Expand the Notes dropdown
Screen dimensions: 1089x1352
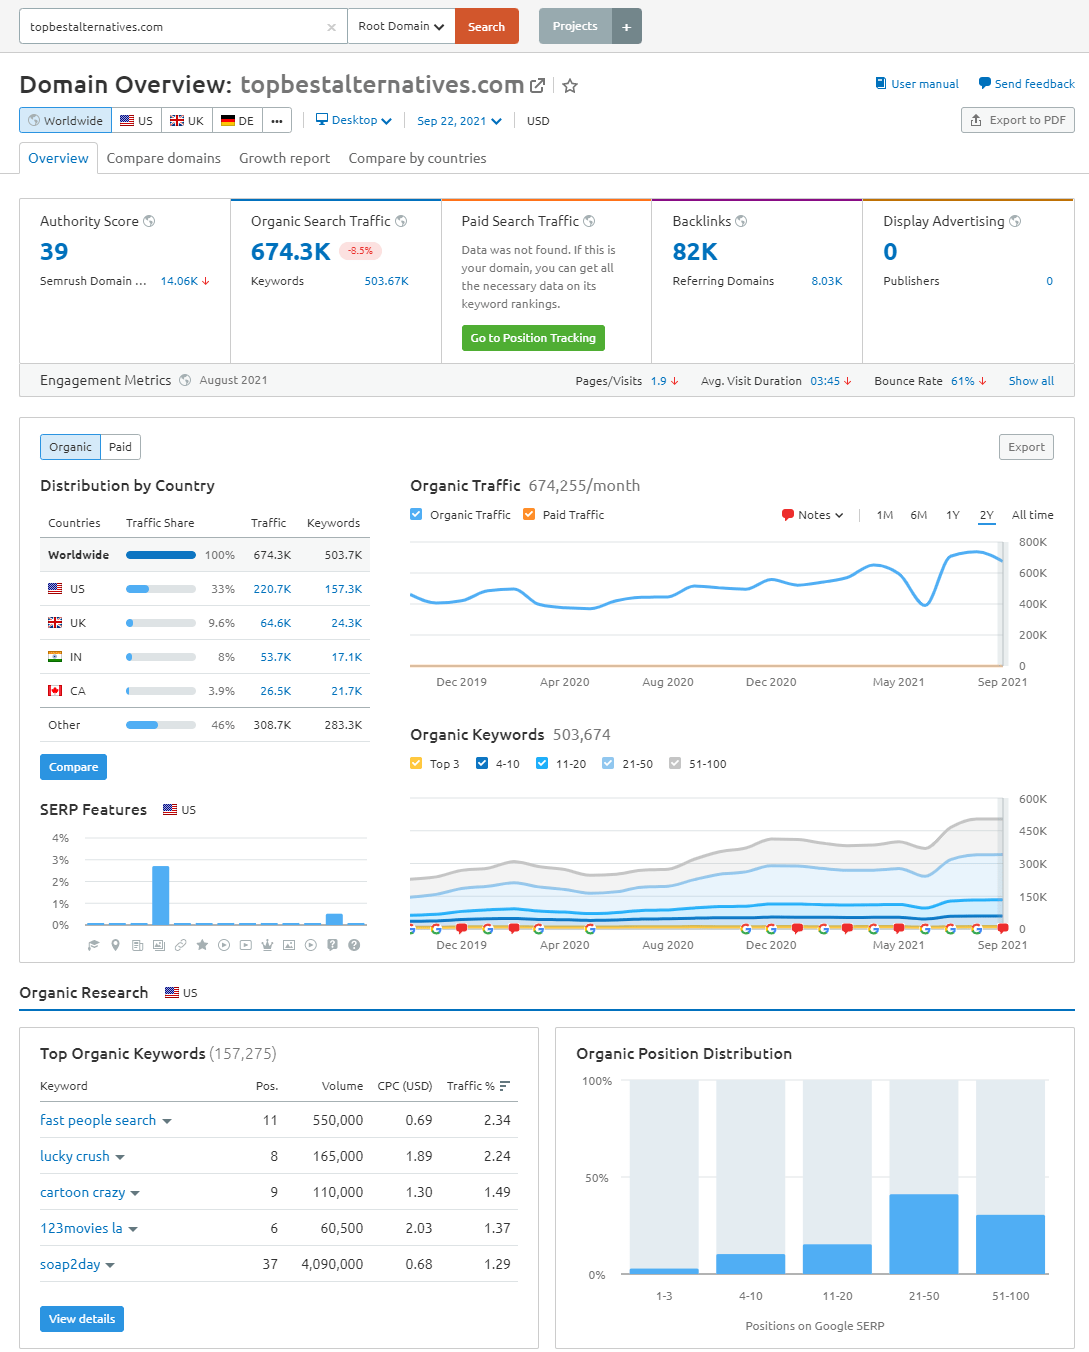click(x=813, y=515)
